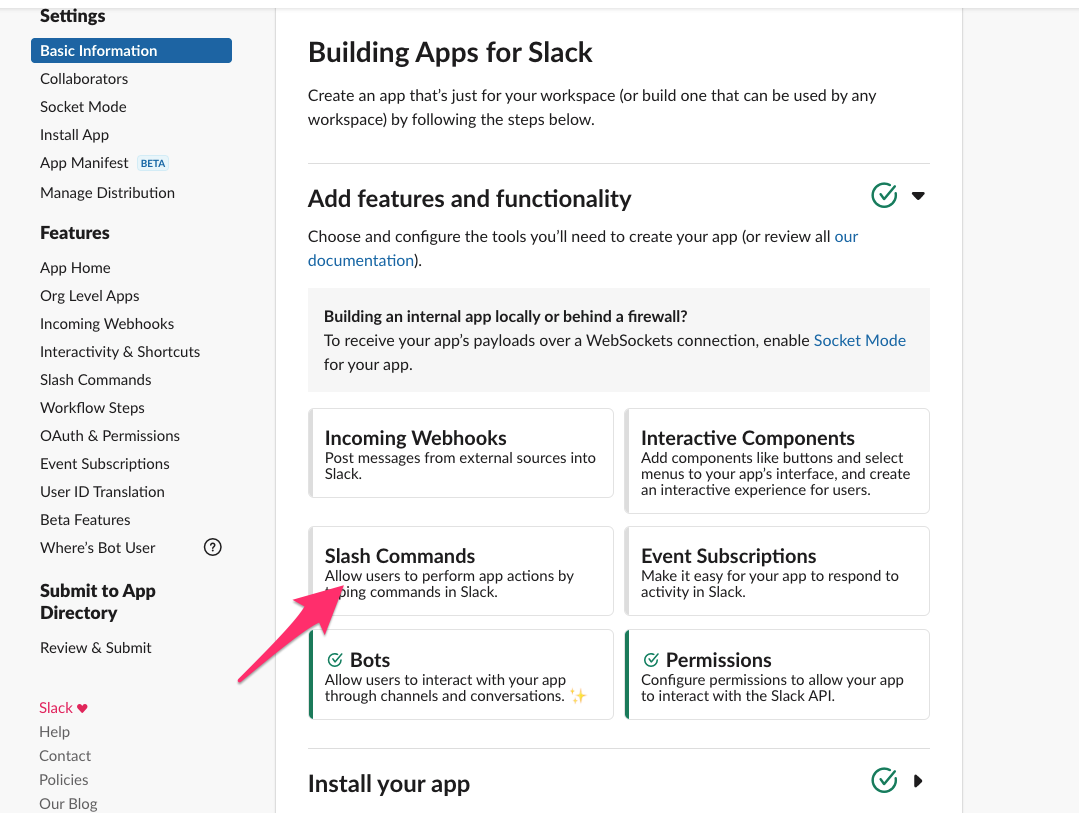Viewport: 1079px width, 813px height.
Task: Click the 'Features' sidebar heading
Action: coord(74,233)
